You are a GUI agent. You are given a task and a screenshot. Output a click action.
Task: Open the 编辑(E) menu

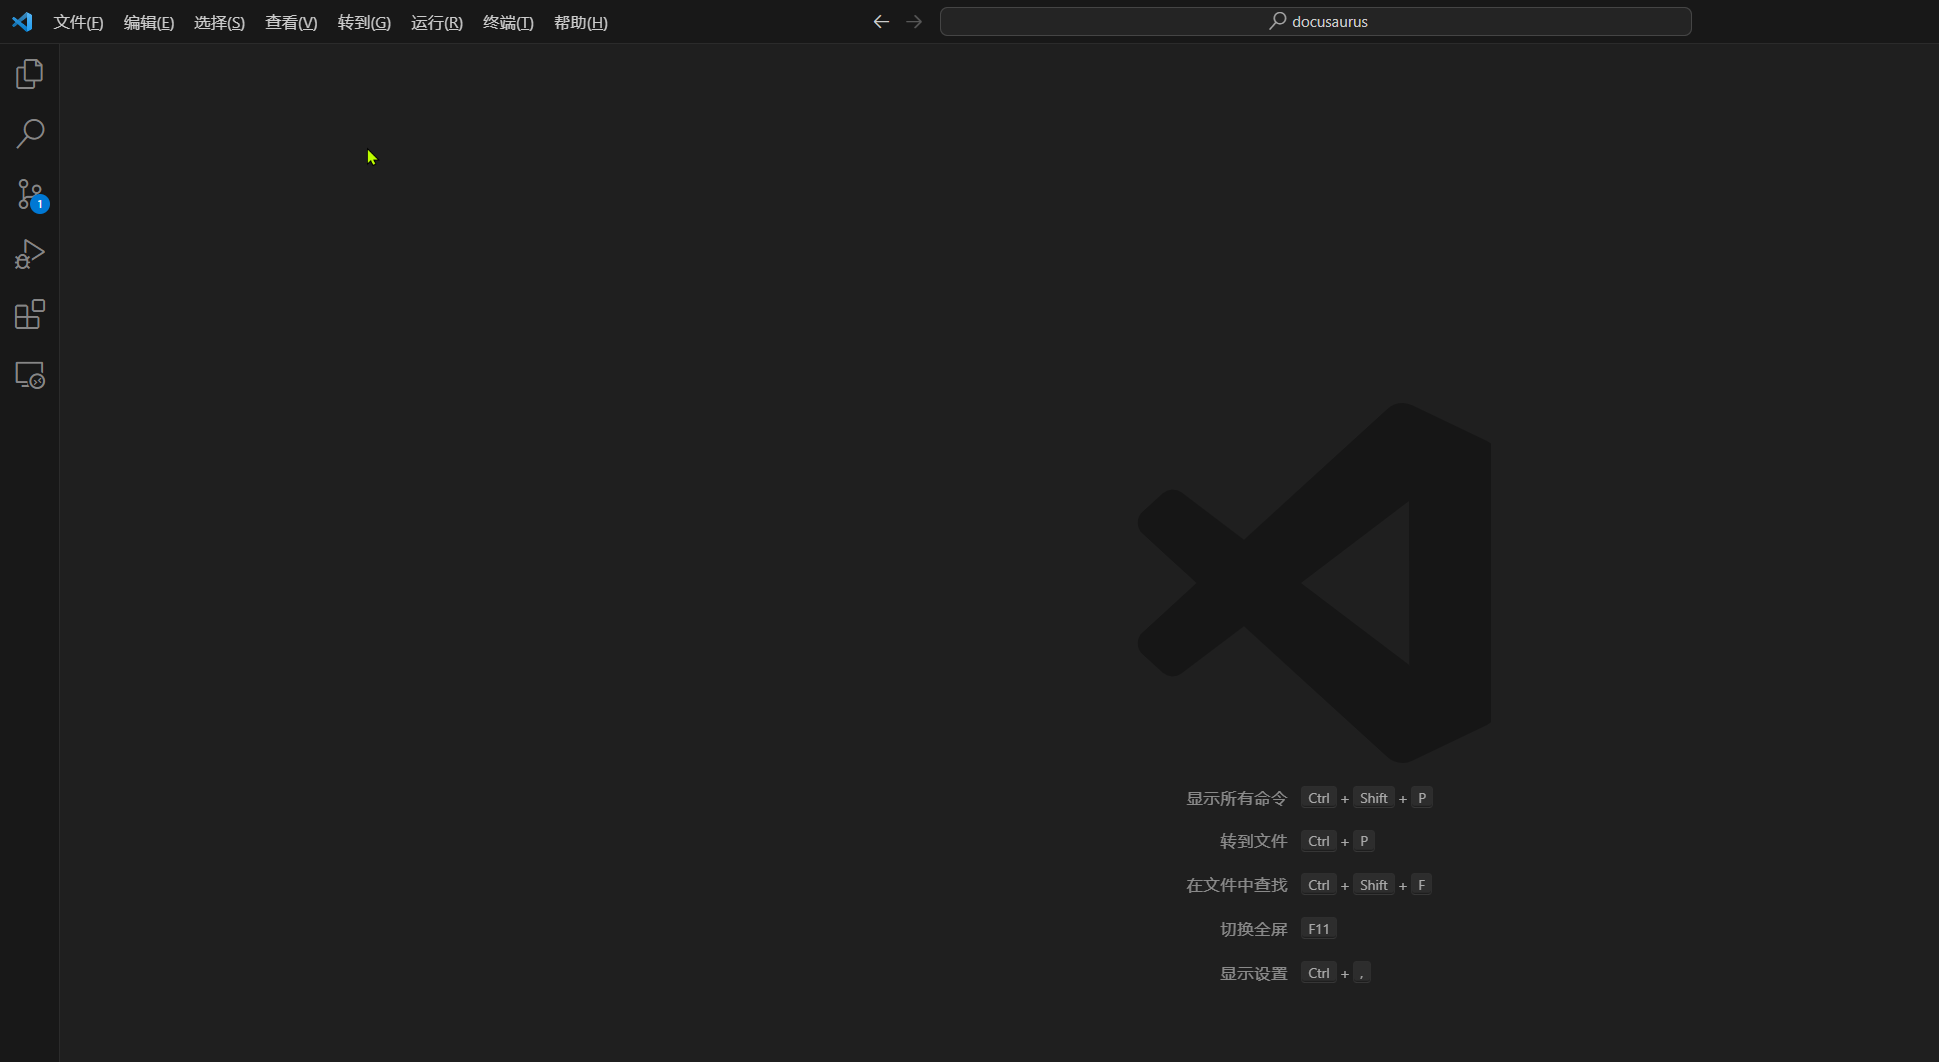pos(149,22)
